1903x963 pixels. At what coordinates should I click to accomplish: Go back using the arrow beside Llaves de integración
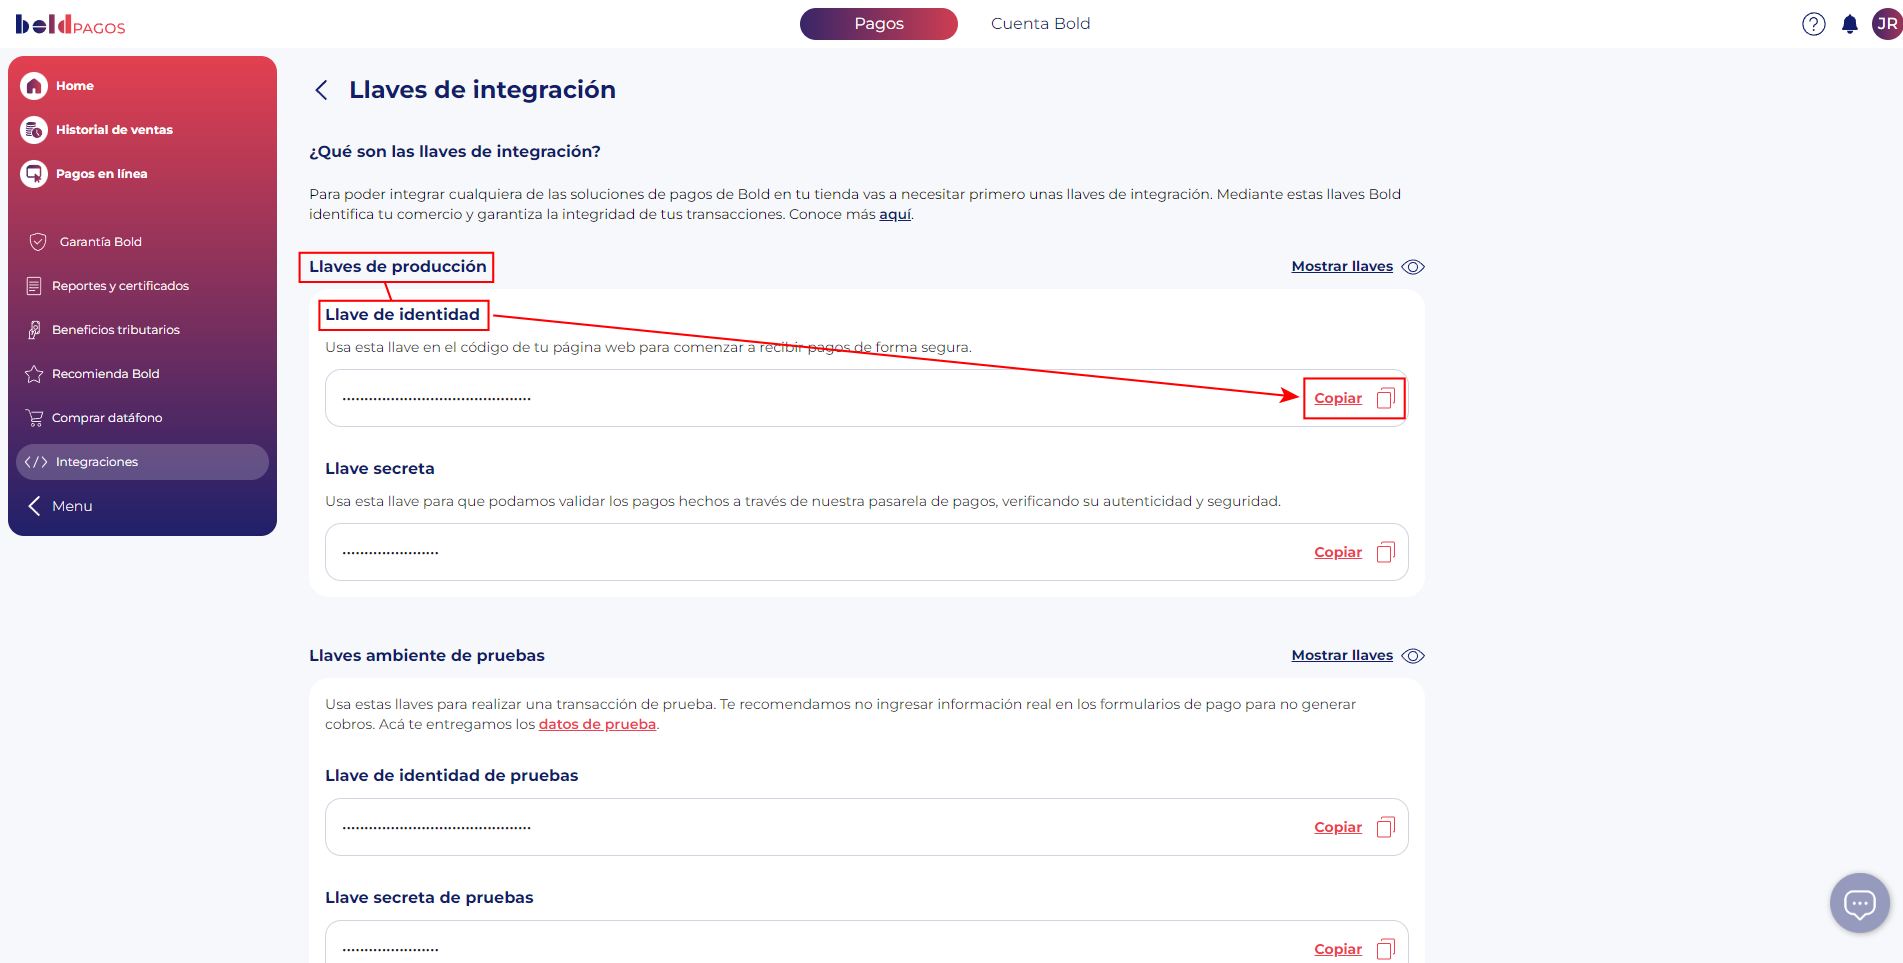pyautogui.click(x=321, y=90)
